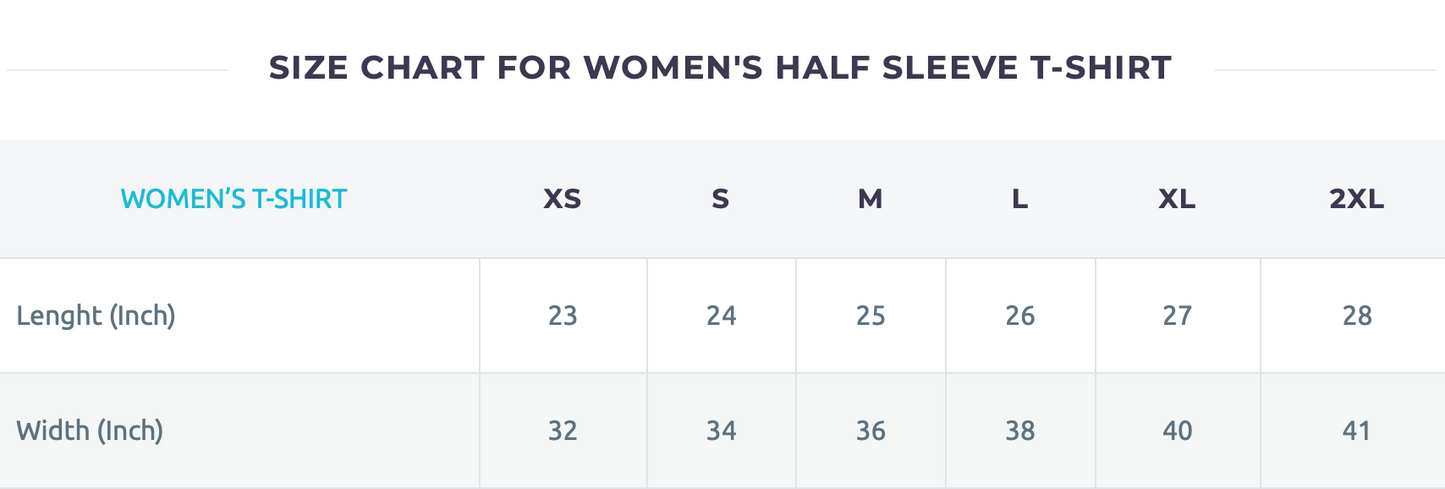Viewport: 1445px width, 489px height.
Task: Click length value 28 for 2XL
Action: (1357, 316)
